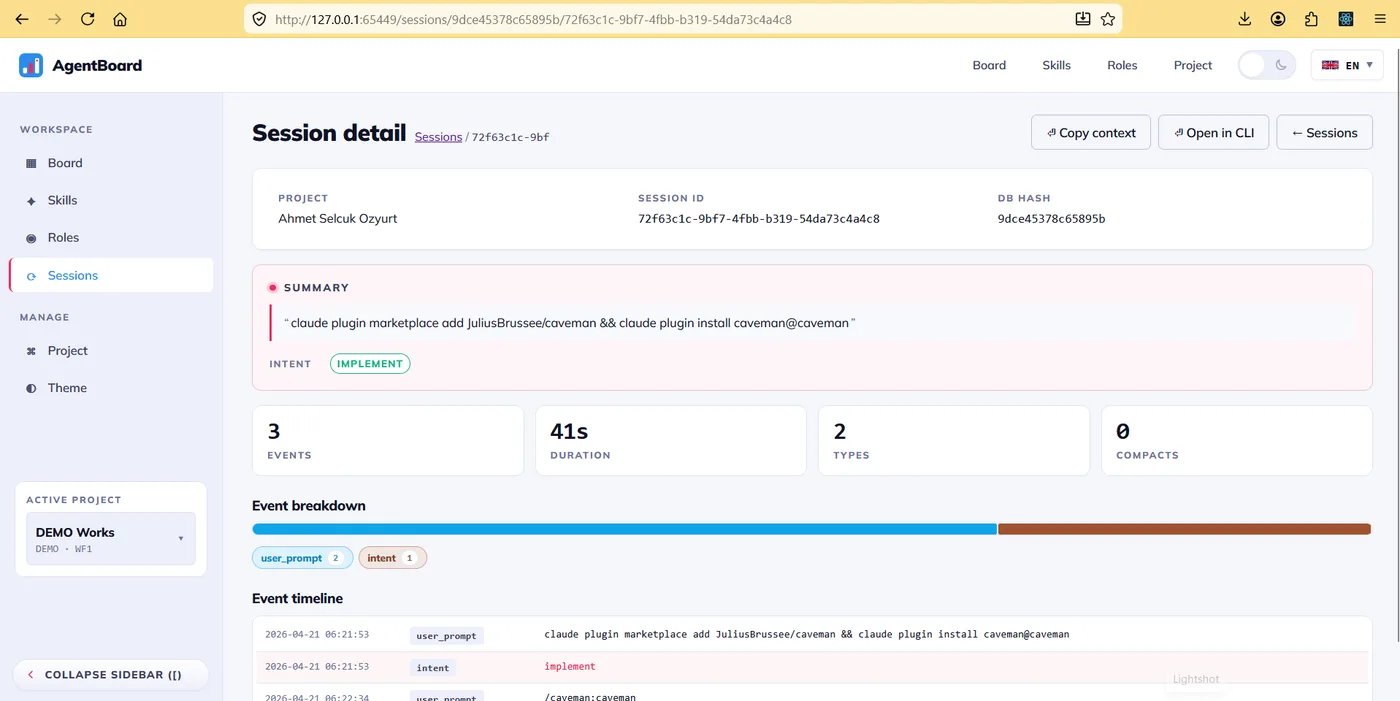Image resolution: width=1400 pixels, height=701 pixels.
Task: Reload the page with the browser refresh icon
Action: [x=88, y=19]
